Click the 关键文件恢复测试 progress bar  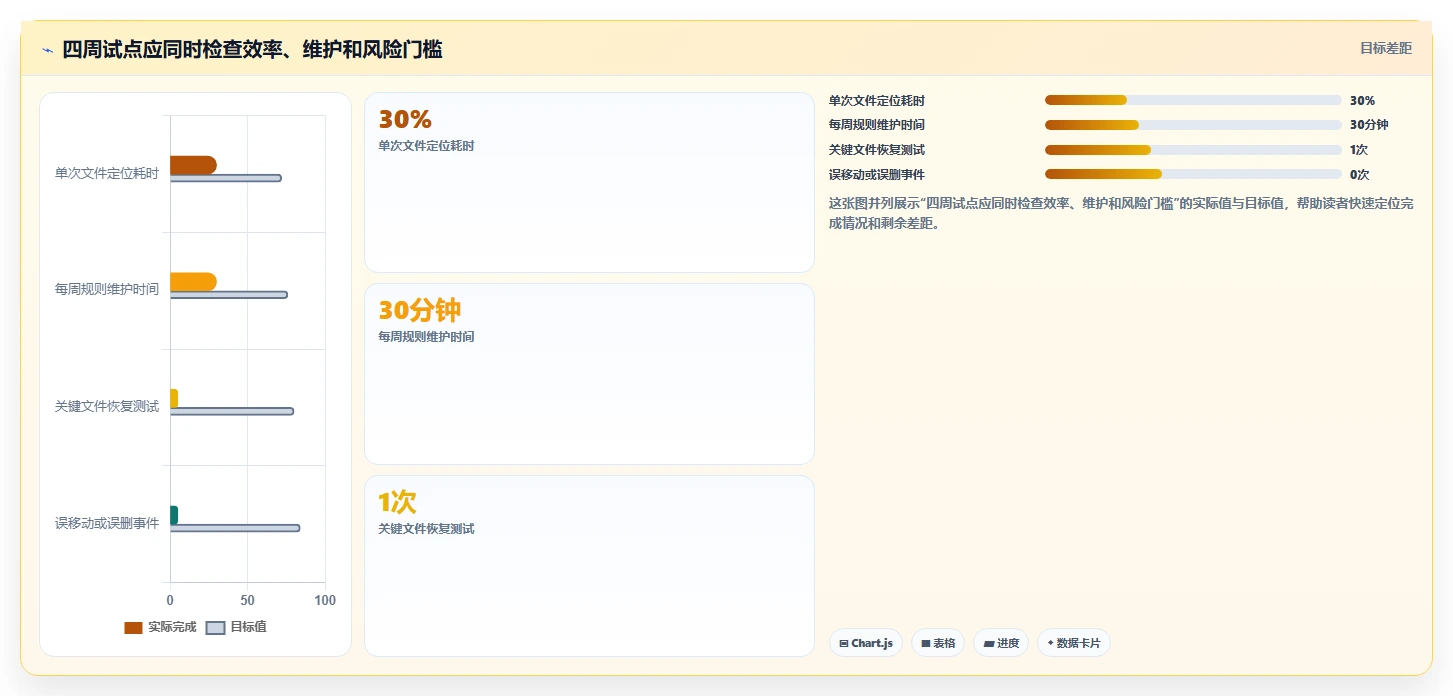(1193, 150)
